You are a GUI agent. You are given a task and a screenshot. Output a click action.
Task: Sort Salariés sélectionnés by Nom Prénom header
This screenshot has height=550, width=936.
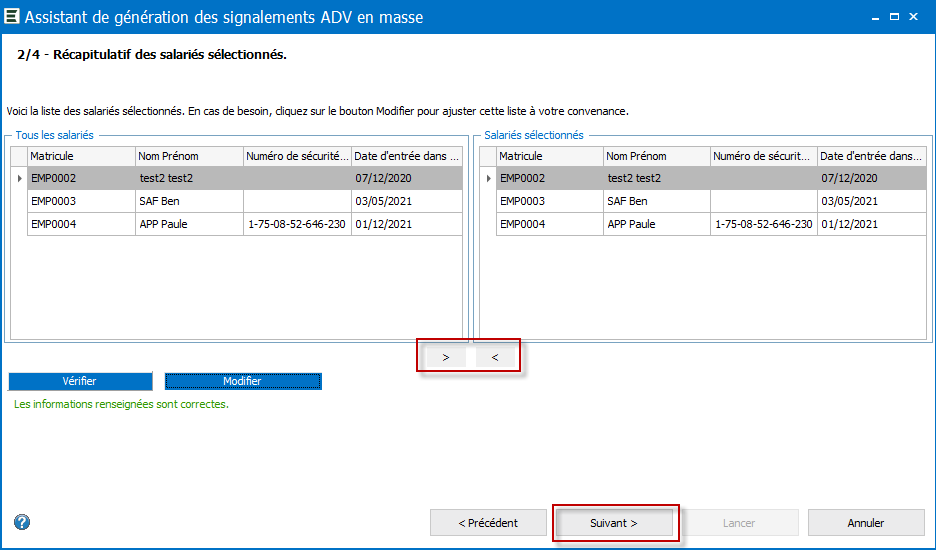tap(657, 156)
